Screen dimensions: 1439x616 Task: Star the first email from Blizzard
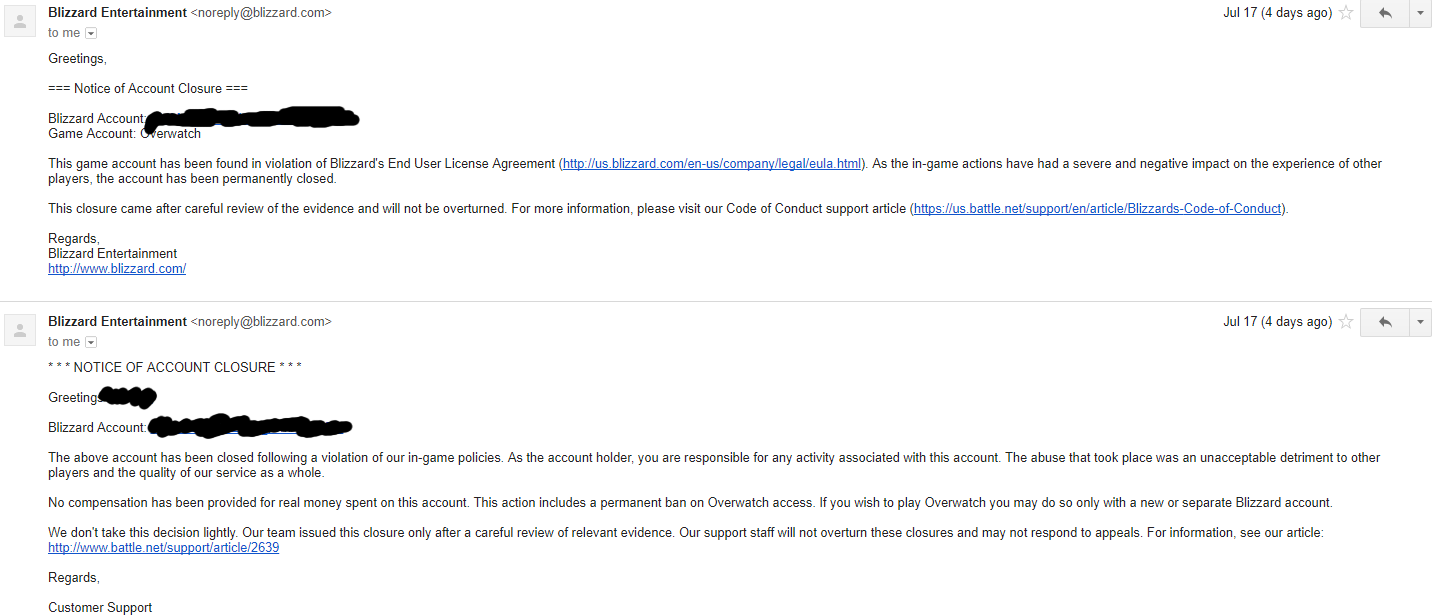pos(1345,13)
